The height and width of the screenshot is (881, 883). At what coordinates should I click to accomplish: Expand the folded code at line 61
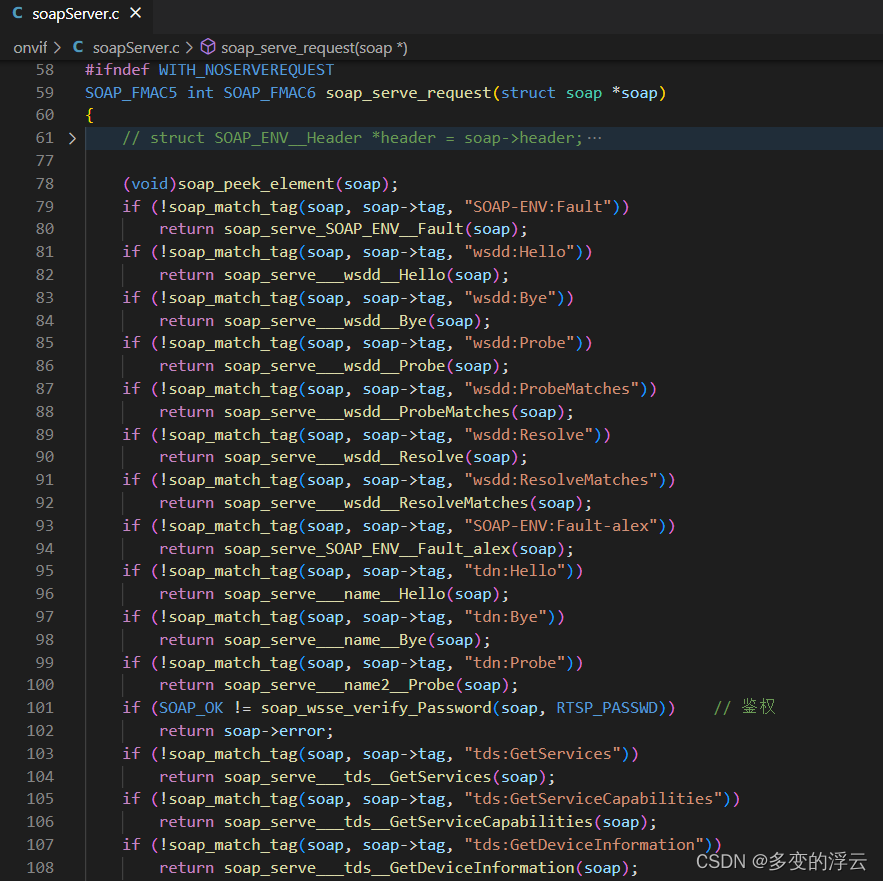[x=71, y=138]
